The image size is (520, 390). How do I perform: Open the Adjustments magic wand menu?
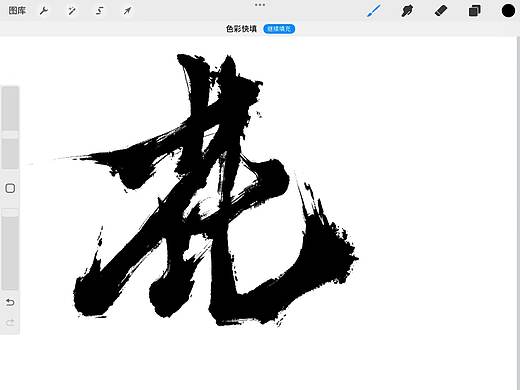(72, 11)
